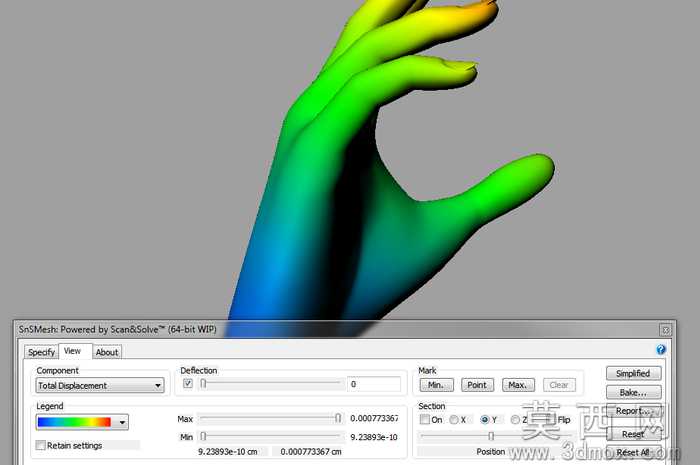
Task: Close the SnSMesh dialog window
Action: pos(666,330)
